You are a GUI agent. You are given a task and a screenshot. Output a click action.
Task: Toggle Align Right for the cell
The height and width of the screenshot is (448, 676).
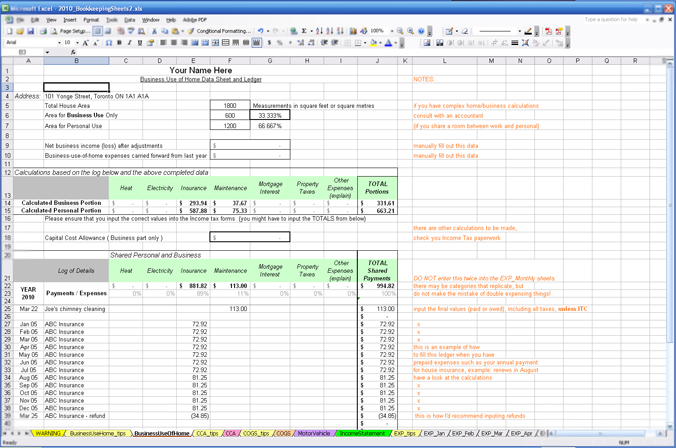pyautogui.click(x=184, y=43)
